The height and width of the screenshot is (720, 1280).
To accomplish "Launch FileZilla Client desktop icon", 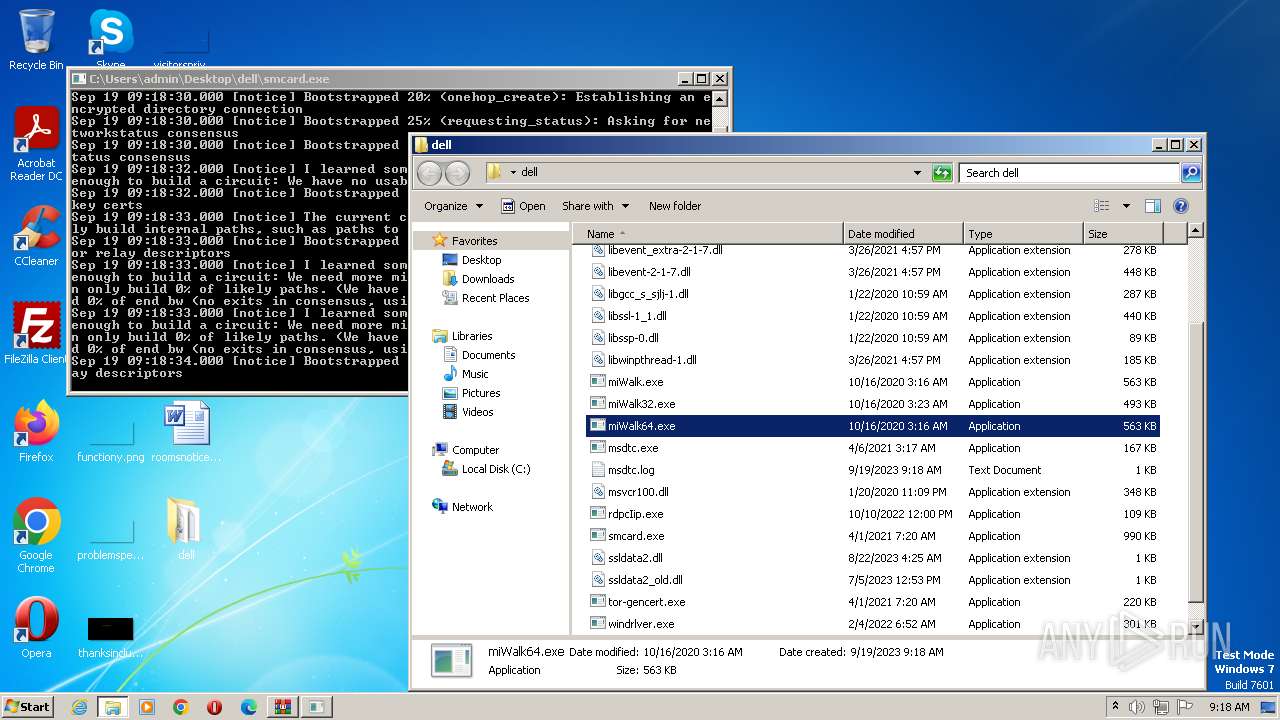I will click(x=36, y=332).
